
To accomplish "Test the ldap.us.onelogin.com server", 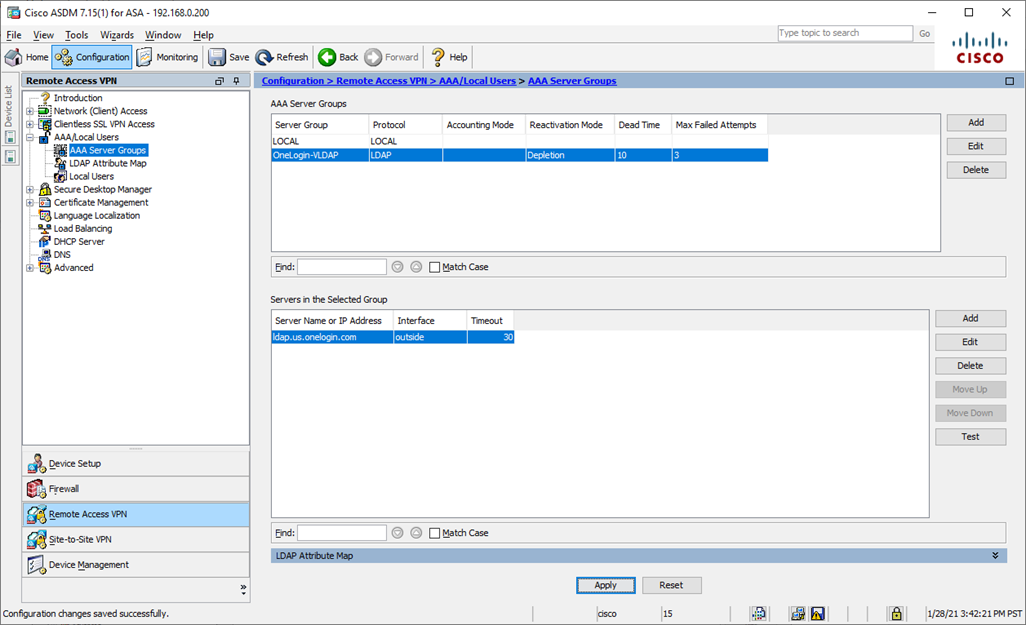I will (970, 436).
